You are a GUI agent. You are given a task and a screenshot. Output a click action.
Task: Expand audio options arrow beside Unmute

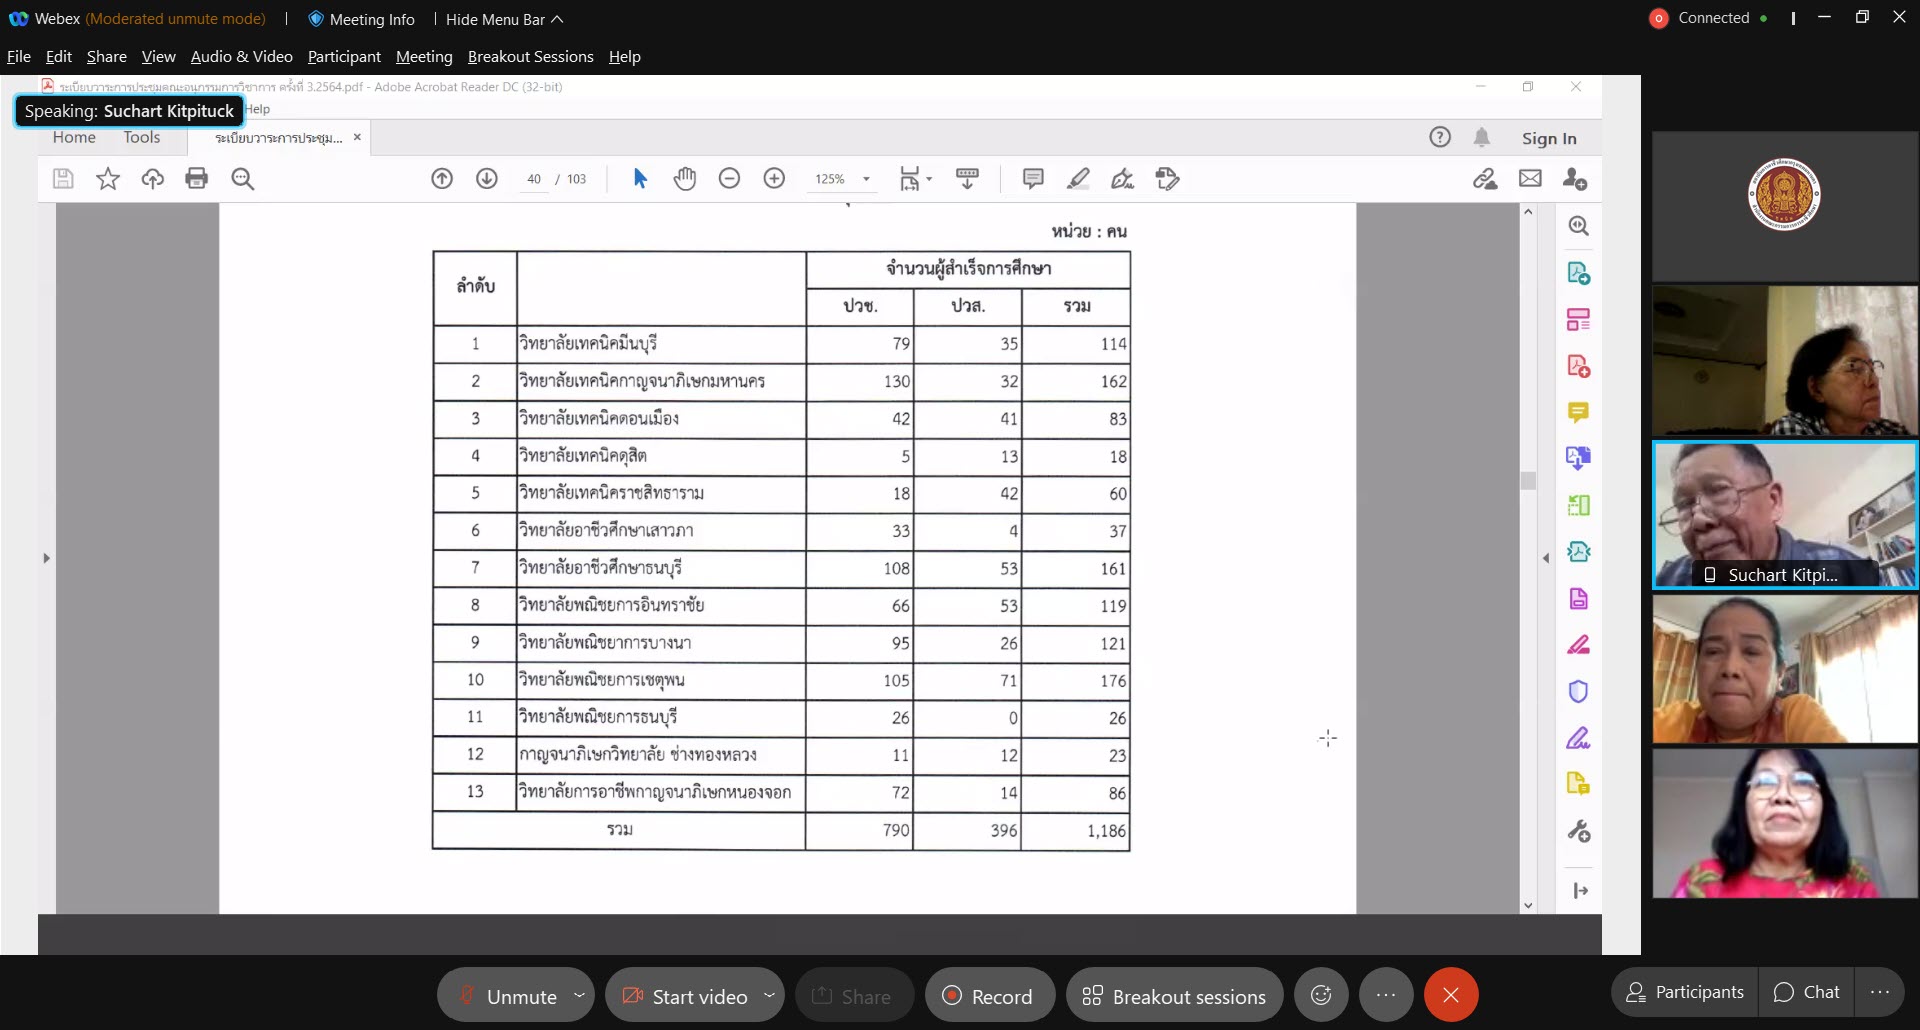pos(579,995)
